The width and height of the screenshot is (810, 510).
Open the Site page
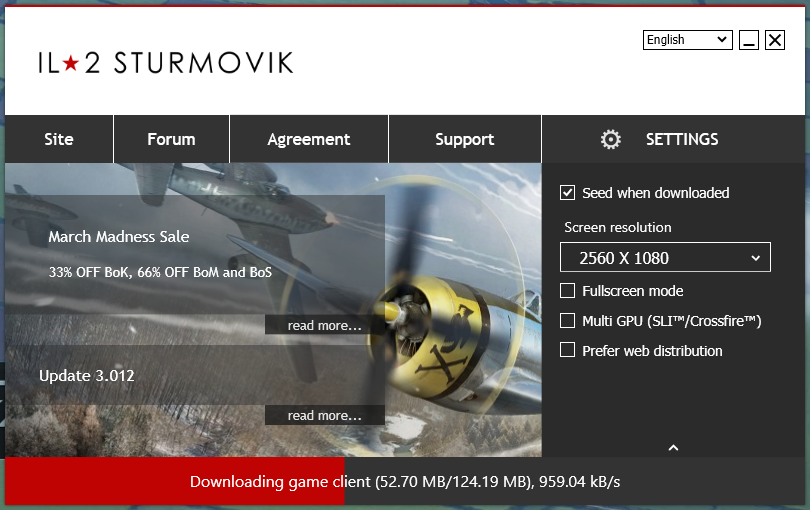coord(59,139)
